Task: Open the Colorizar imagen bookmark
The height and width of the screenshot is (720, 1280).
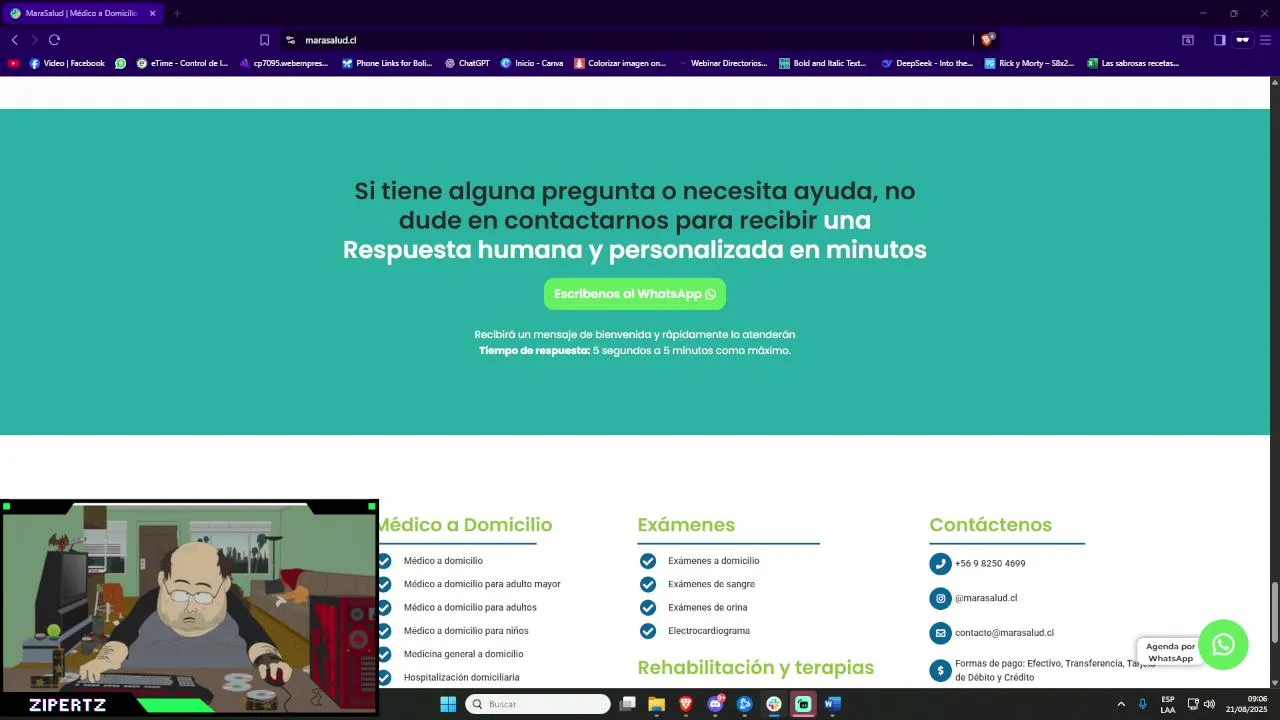Action: (620, 63)
